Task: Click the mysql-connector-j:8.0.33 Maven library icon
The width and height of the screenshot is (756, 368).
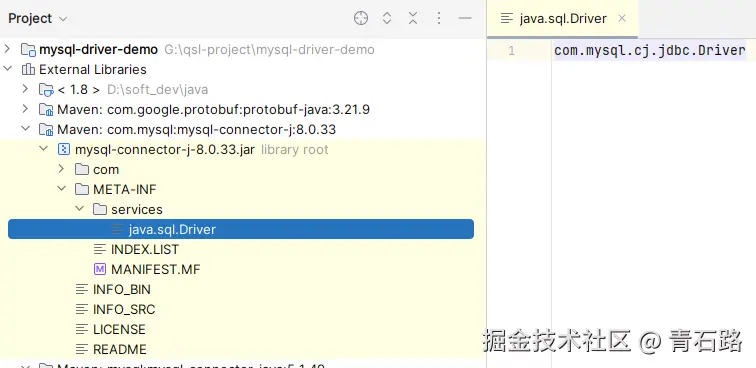Action: (x=46, y=130)
